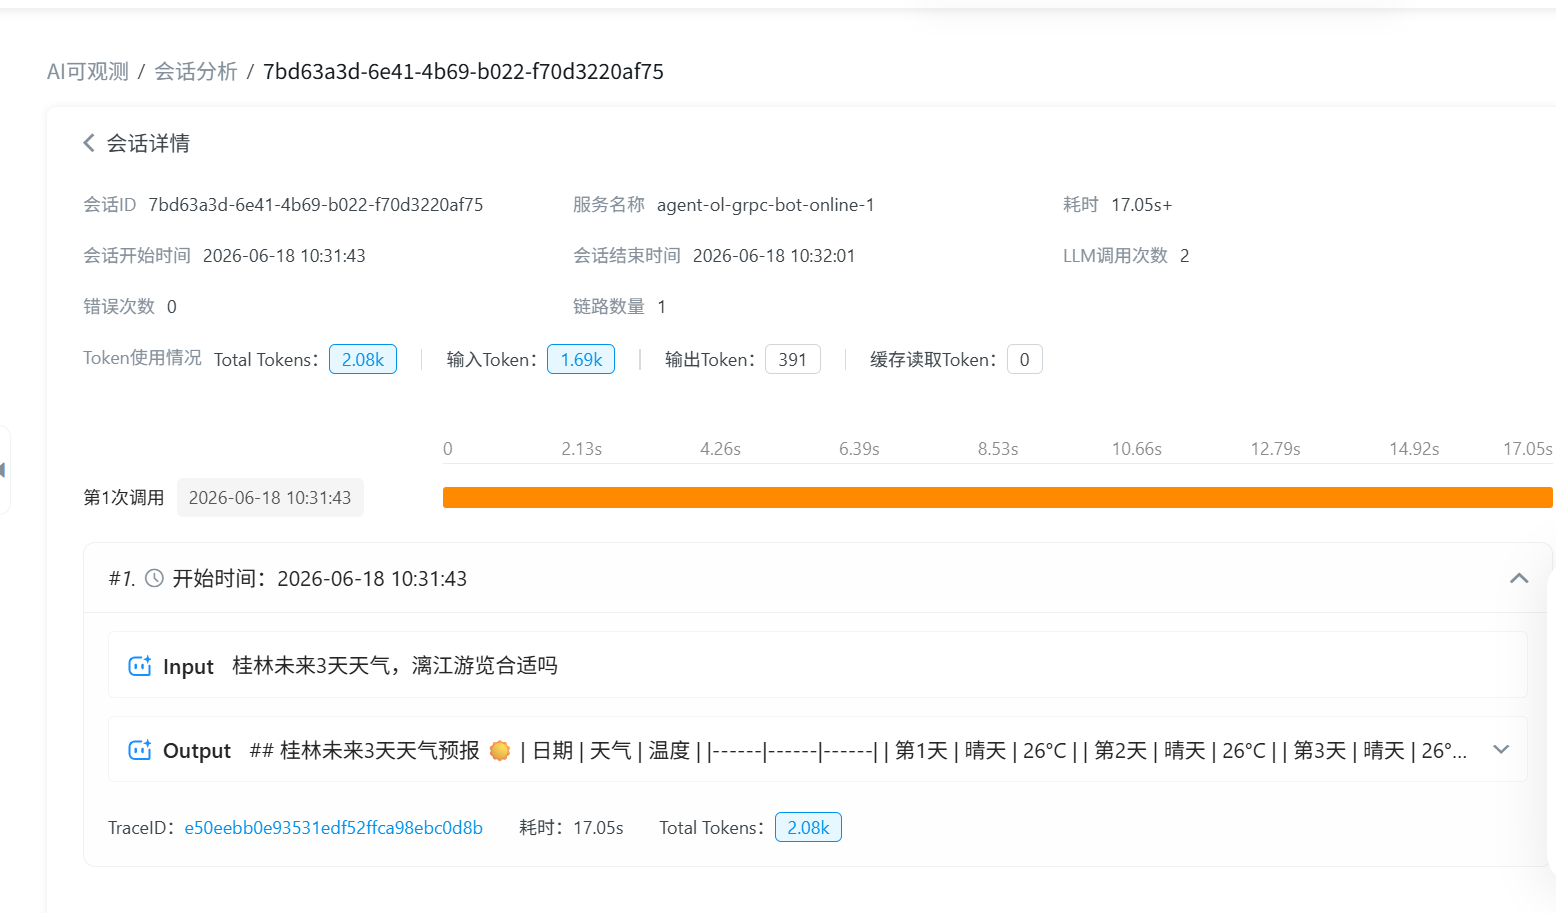Click the Output text 桂林未来3天天气预报
The image size is (1556, 913).
click(x=380, y=750)
